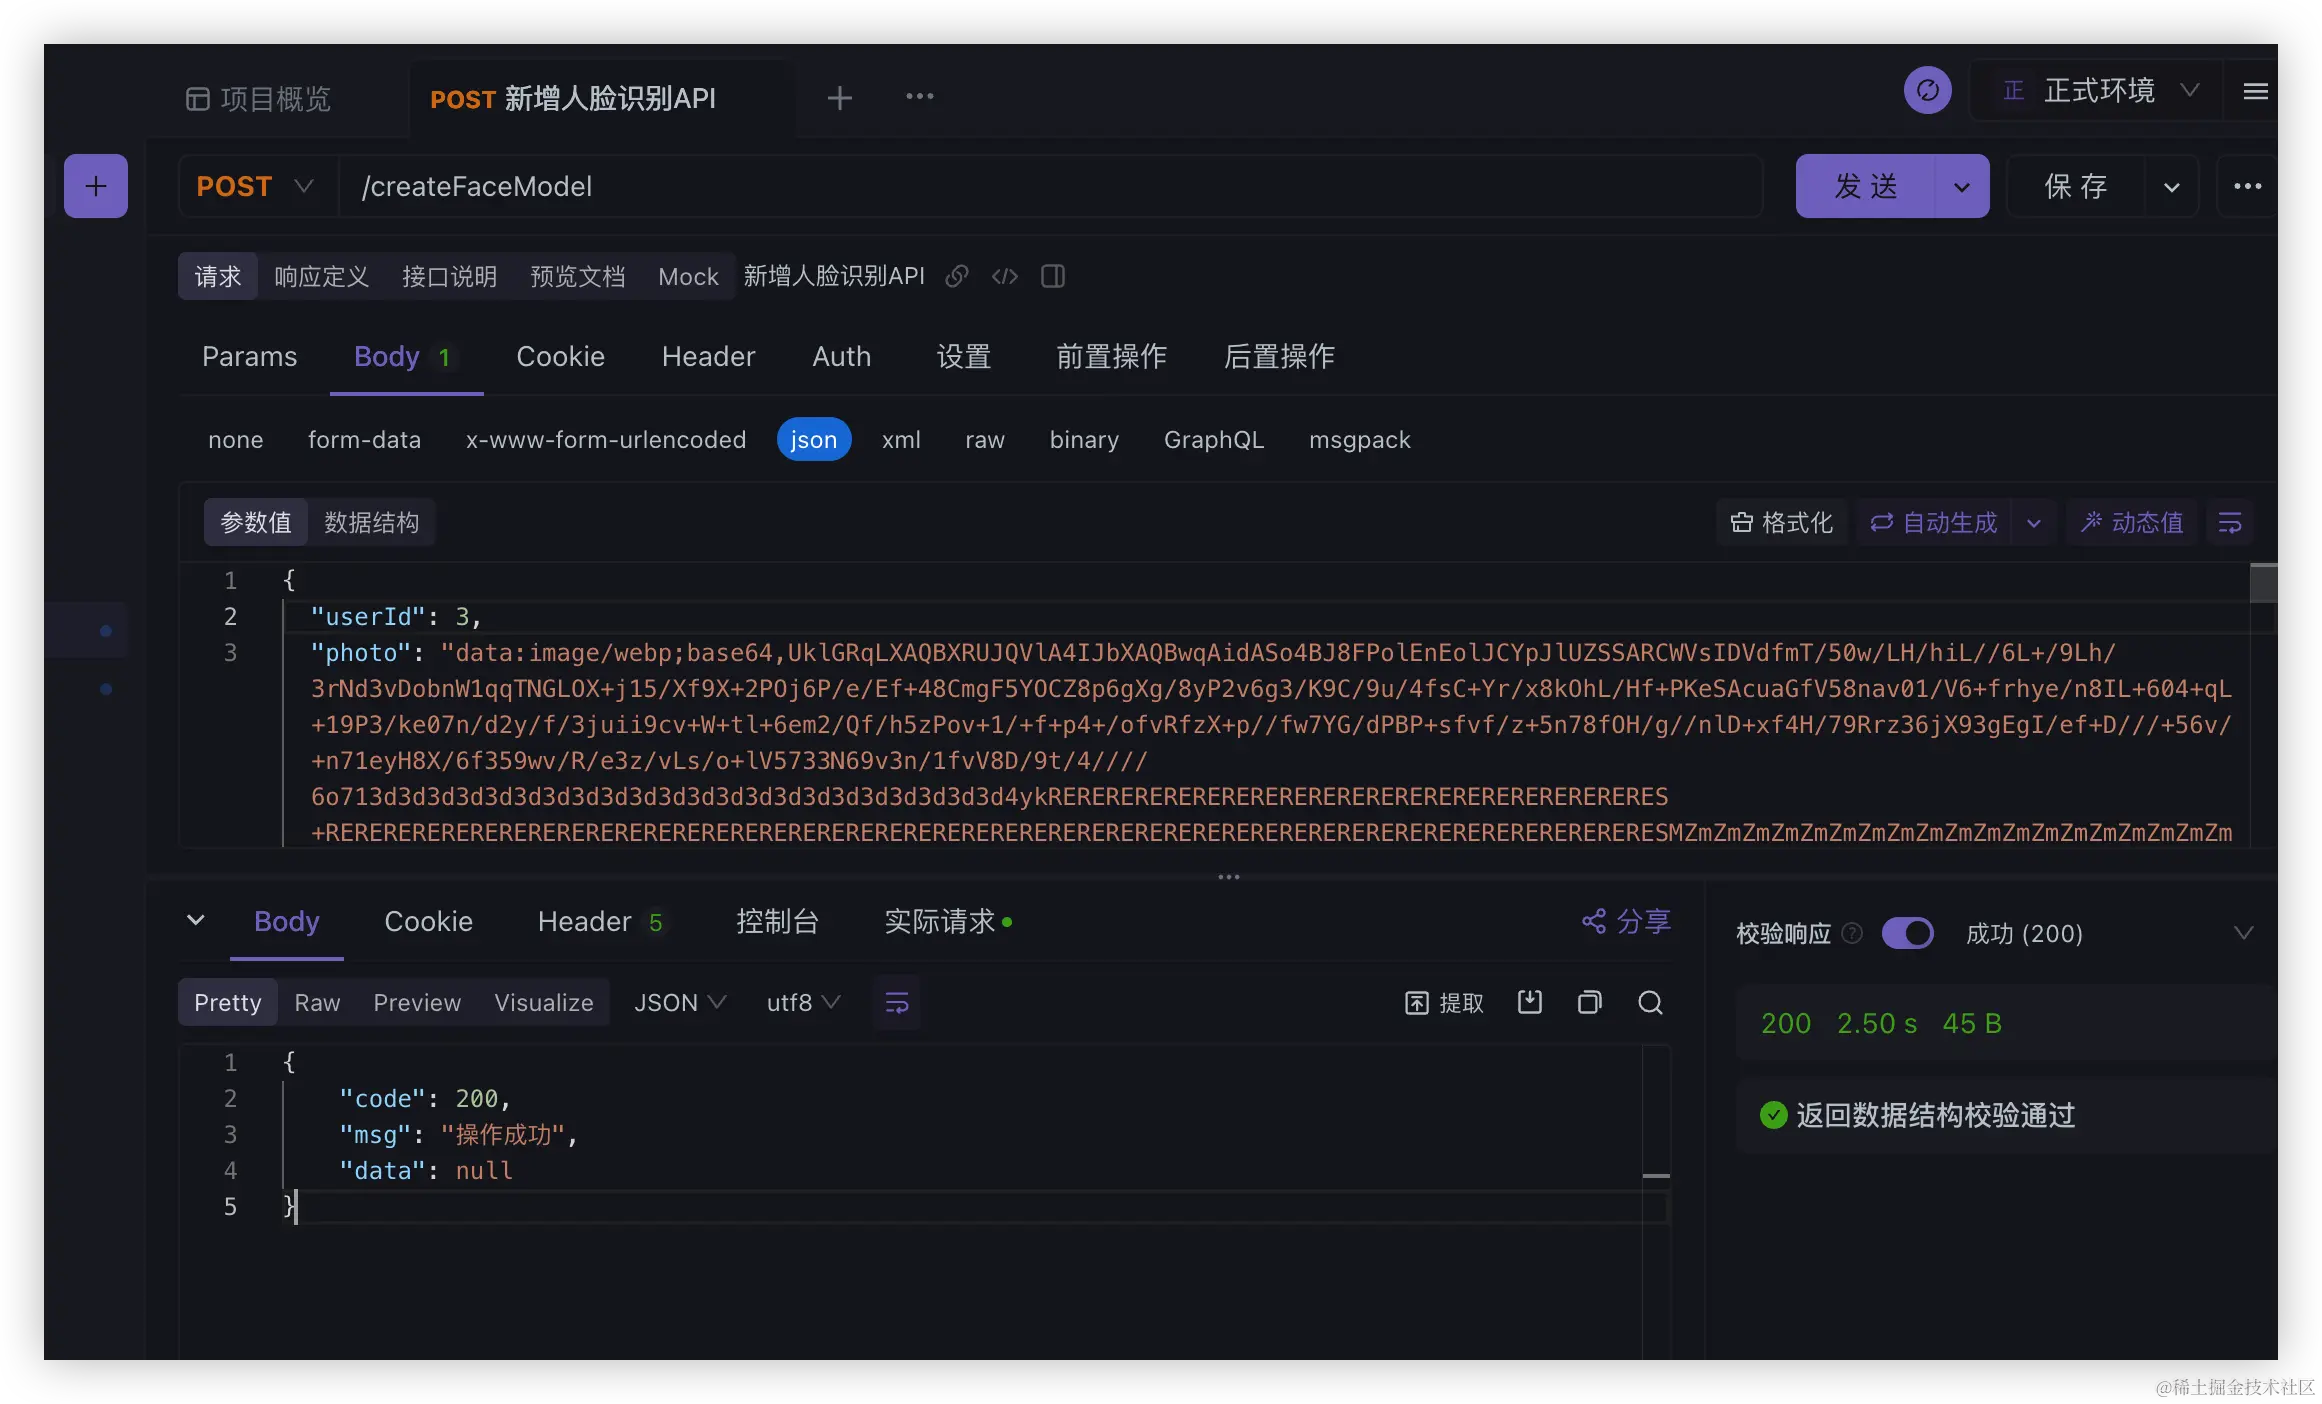Click the 发送 send button
Screen dimensions: 2322x1404
1865,186
